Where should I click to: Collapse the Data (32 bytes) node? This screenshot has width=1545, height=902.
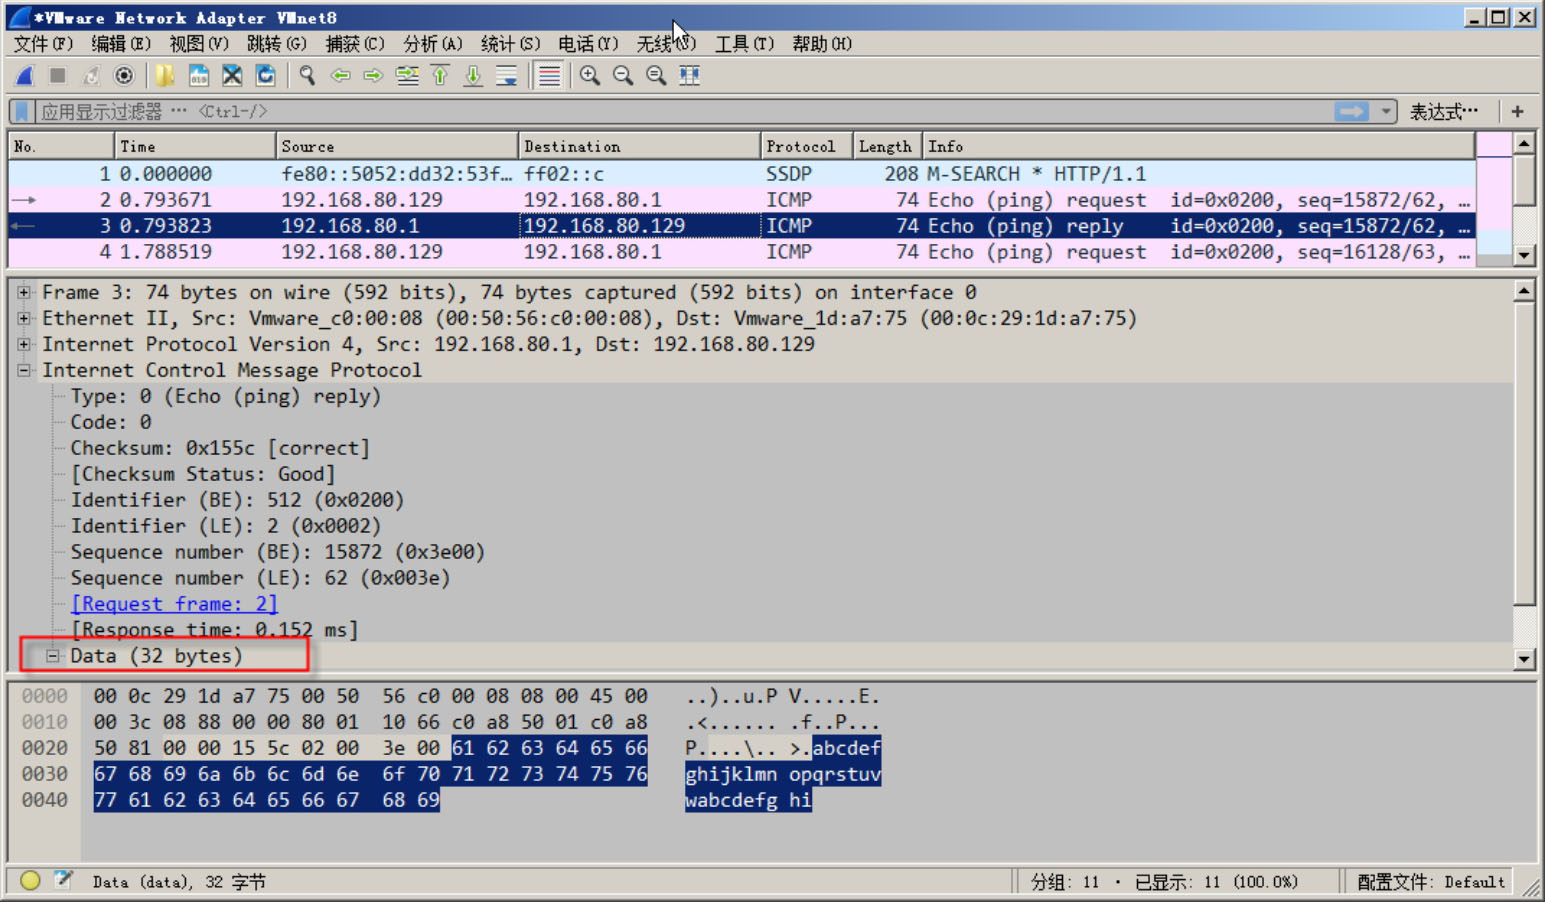52,656
